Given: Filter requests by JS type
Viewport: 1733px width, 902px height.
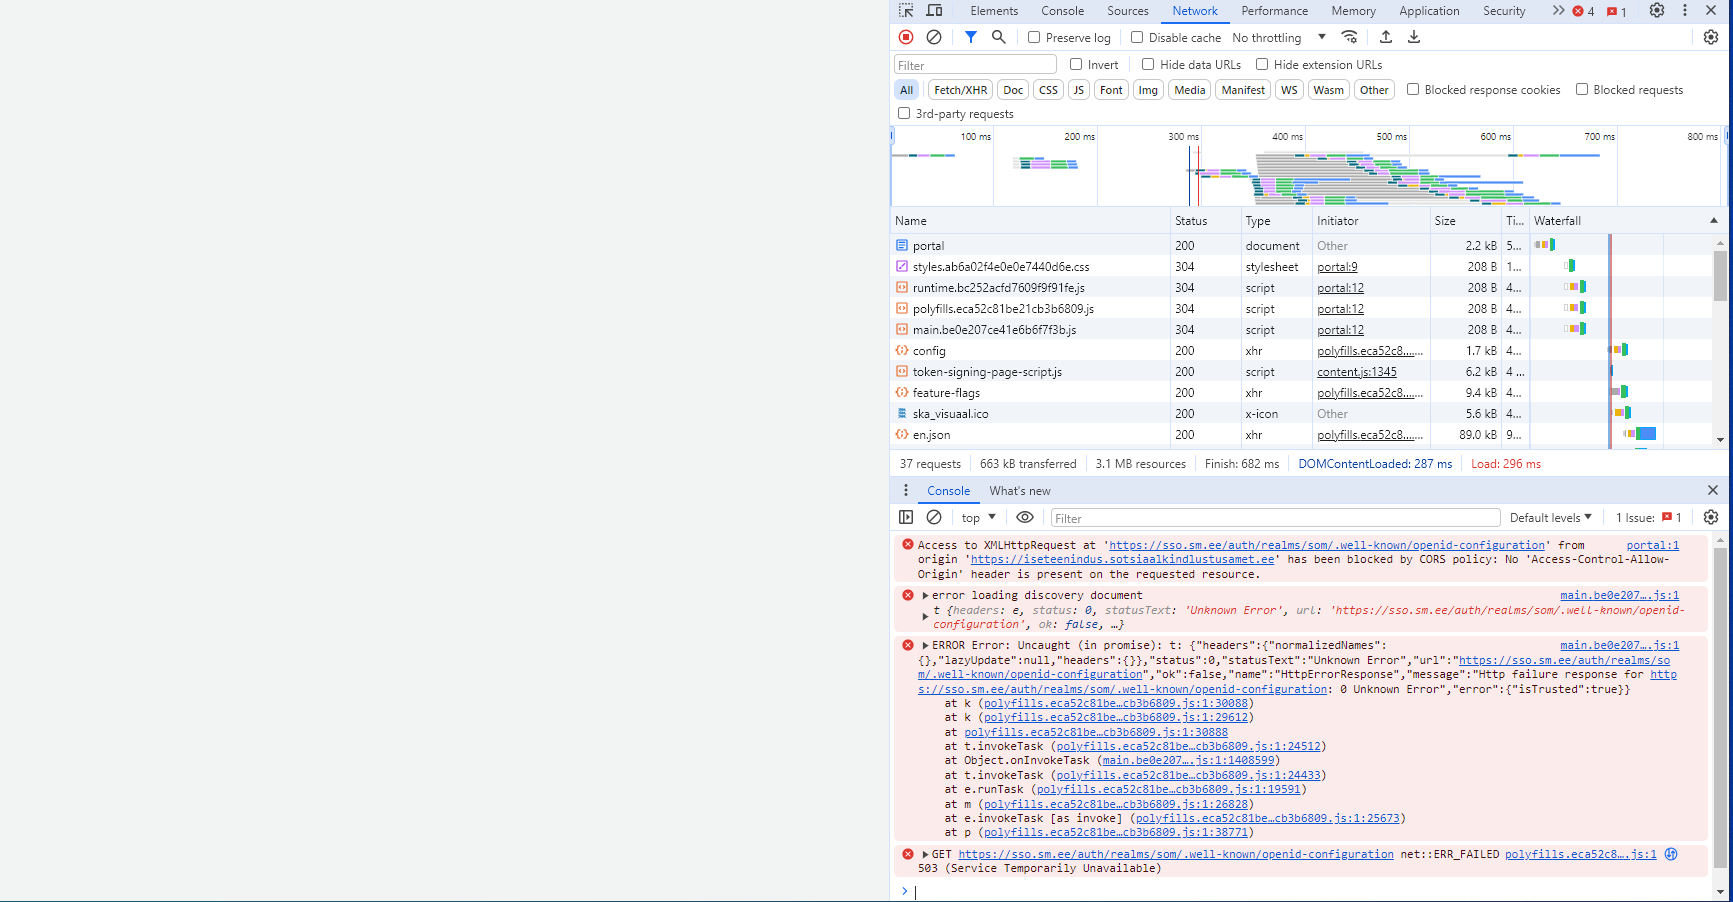Looking at the screenshot, I should [x=1078, y=90].
